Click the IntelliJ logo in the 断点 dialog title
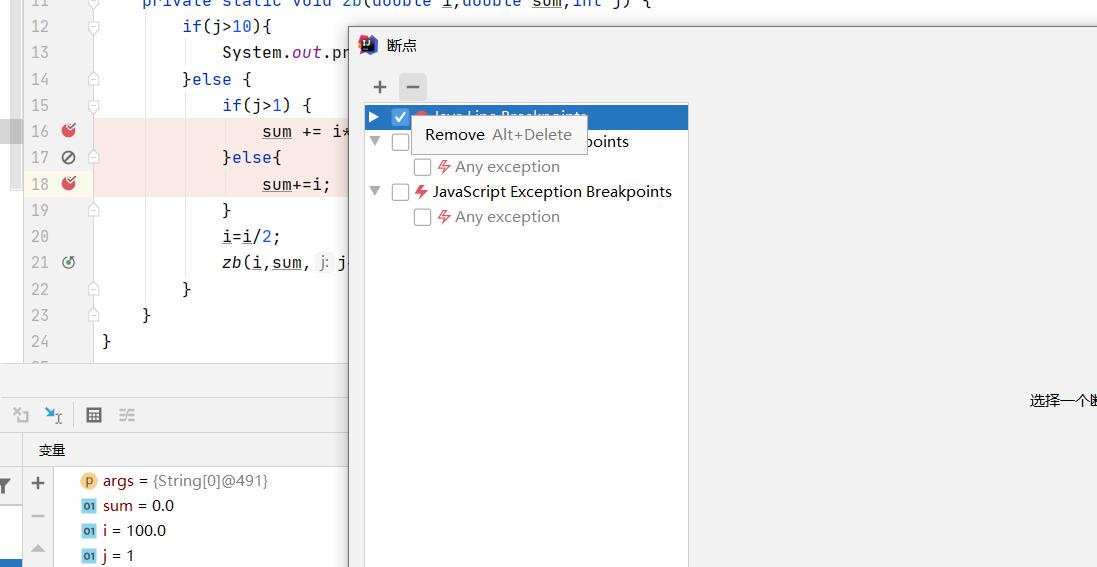Image resolution: width=1097 pixels, height=567 pixels. coord(368,44)
